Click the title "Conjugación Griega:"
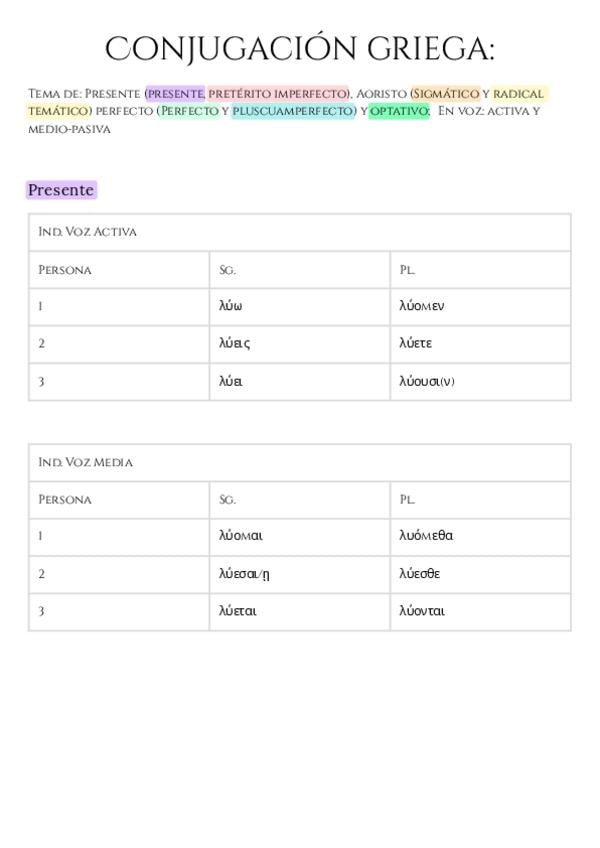The width and height of the screenshot is (600, 848). (300, 49)
